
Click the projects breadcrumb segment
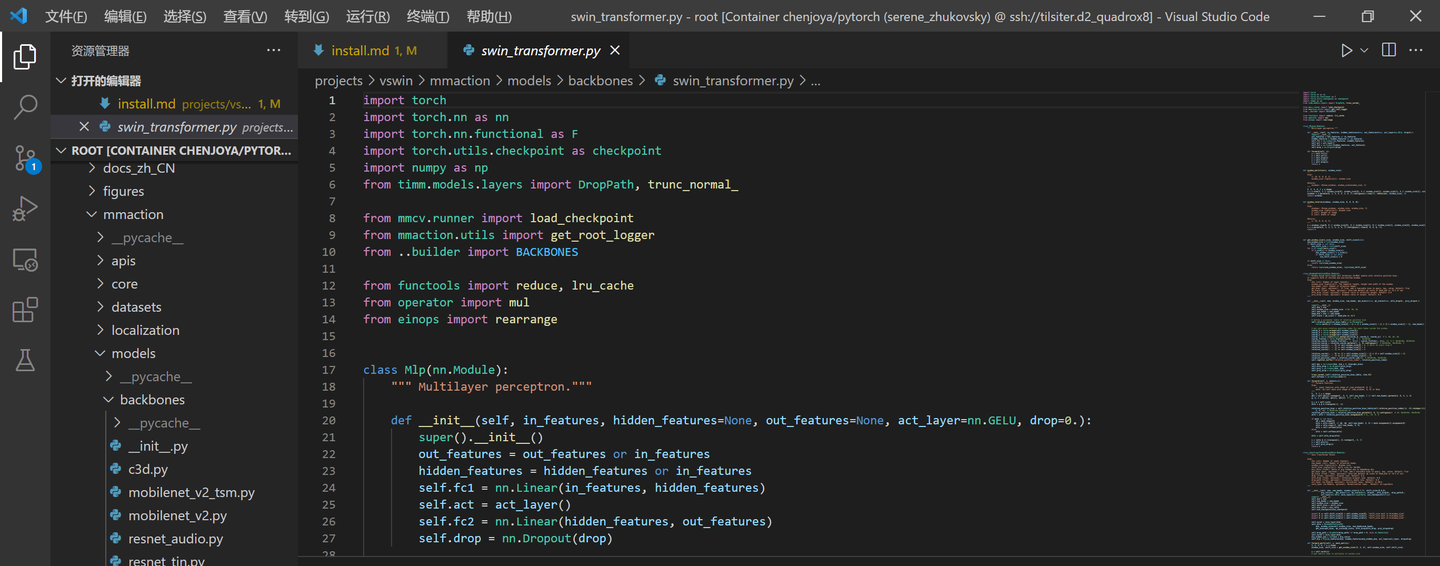(338, 81)
